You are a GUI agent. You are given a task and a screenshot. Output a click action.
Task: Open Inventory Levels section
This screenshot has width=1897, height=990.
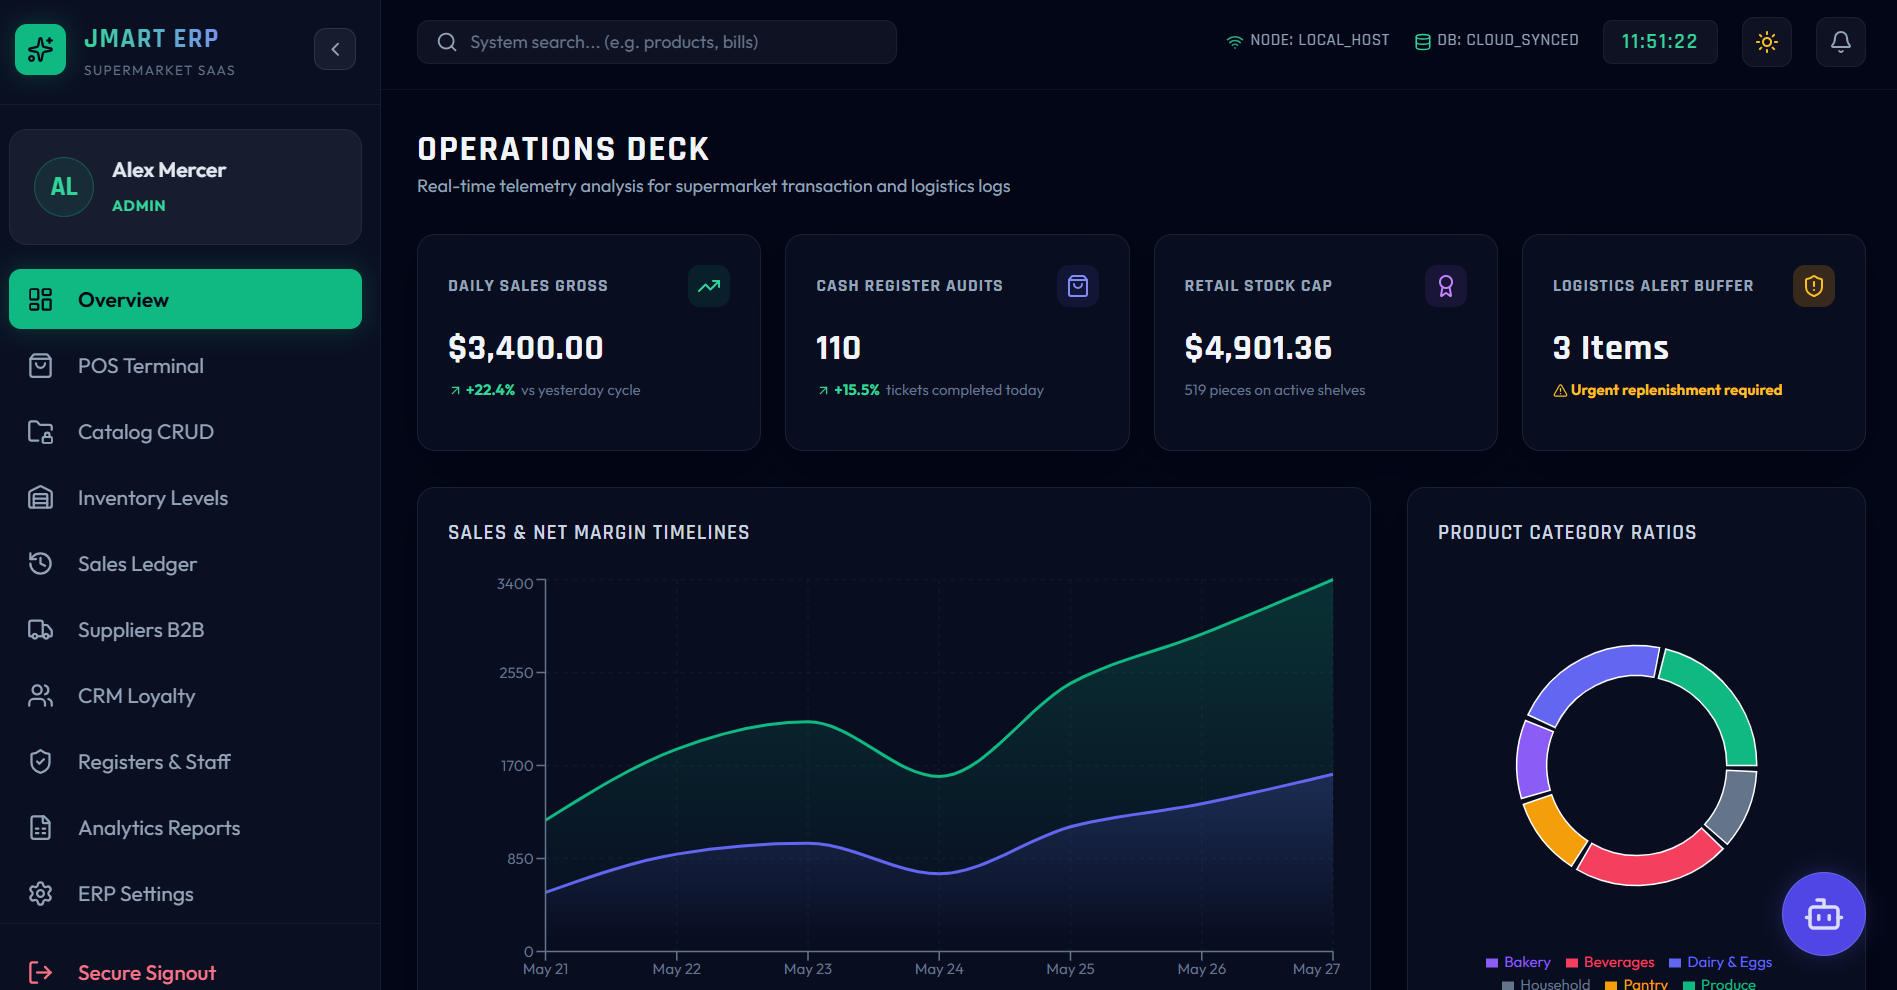coord(185,498)
